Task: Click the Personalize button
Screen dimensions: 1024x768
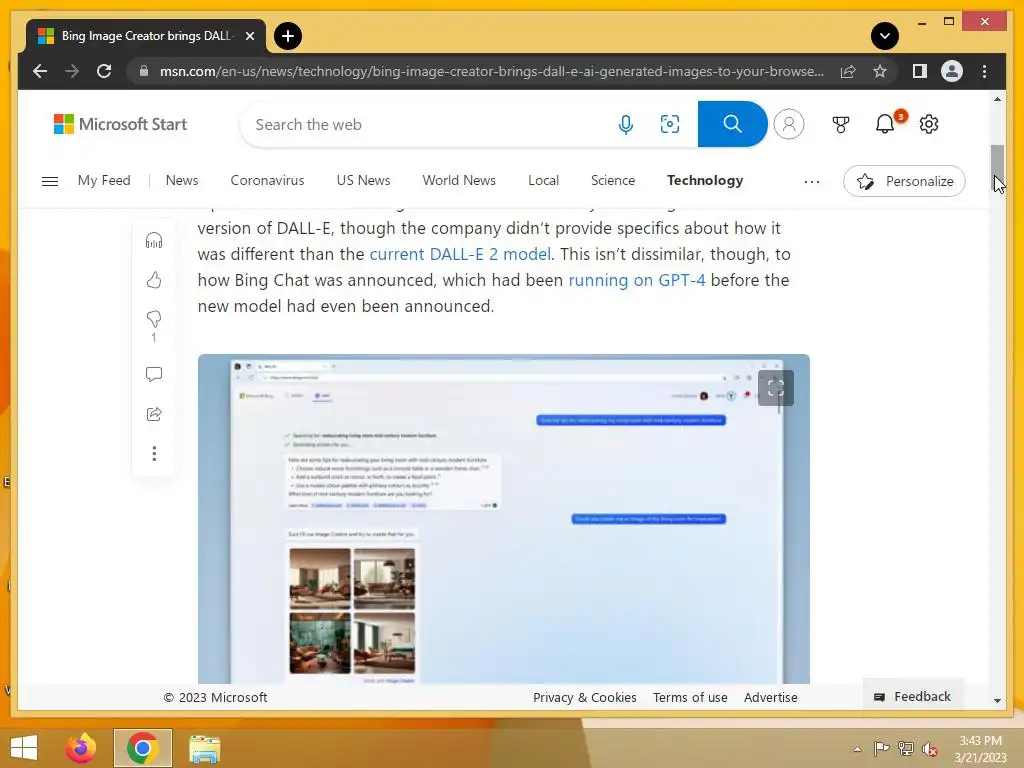Action: click(904, 181)
